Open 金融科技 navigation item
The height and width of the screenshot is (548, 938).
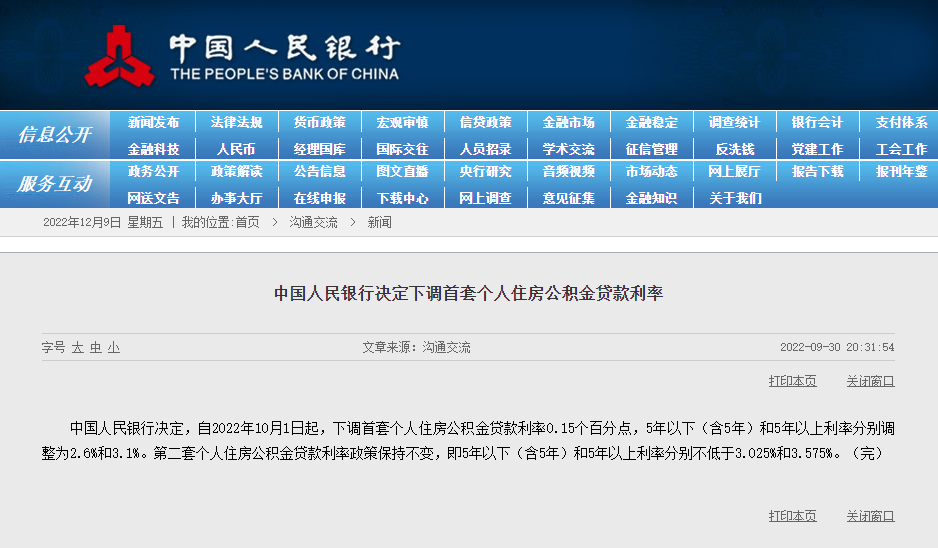coord(153,149)
